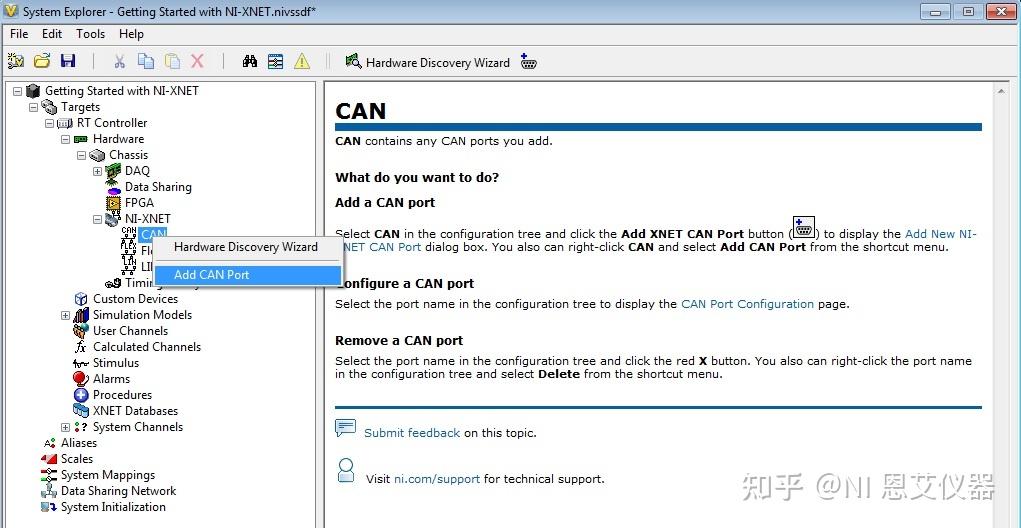
Task: Click the Paste toolbar icon
Action: tap(172, 61)
